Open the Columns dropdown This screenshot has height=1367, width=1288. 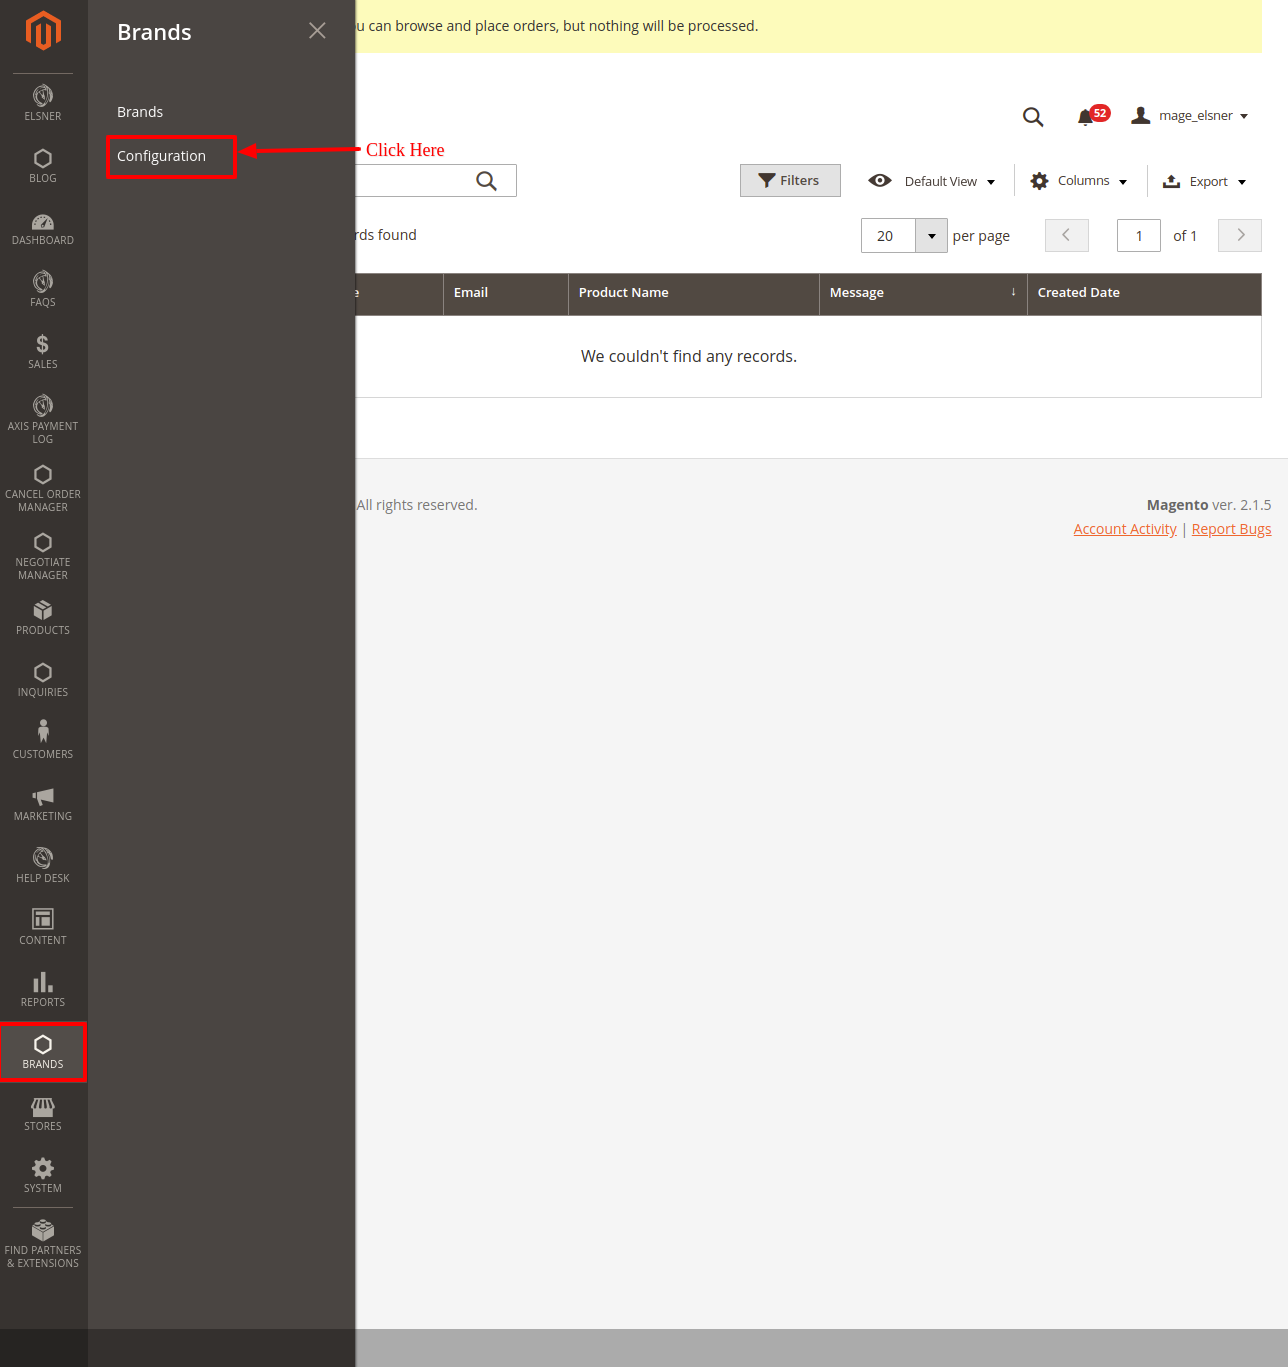(x=1080, y=181)
